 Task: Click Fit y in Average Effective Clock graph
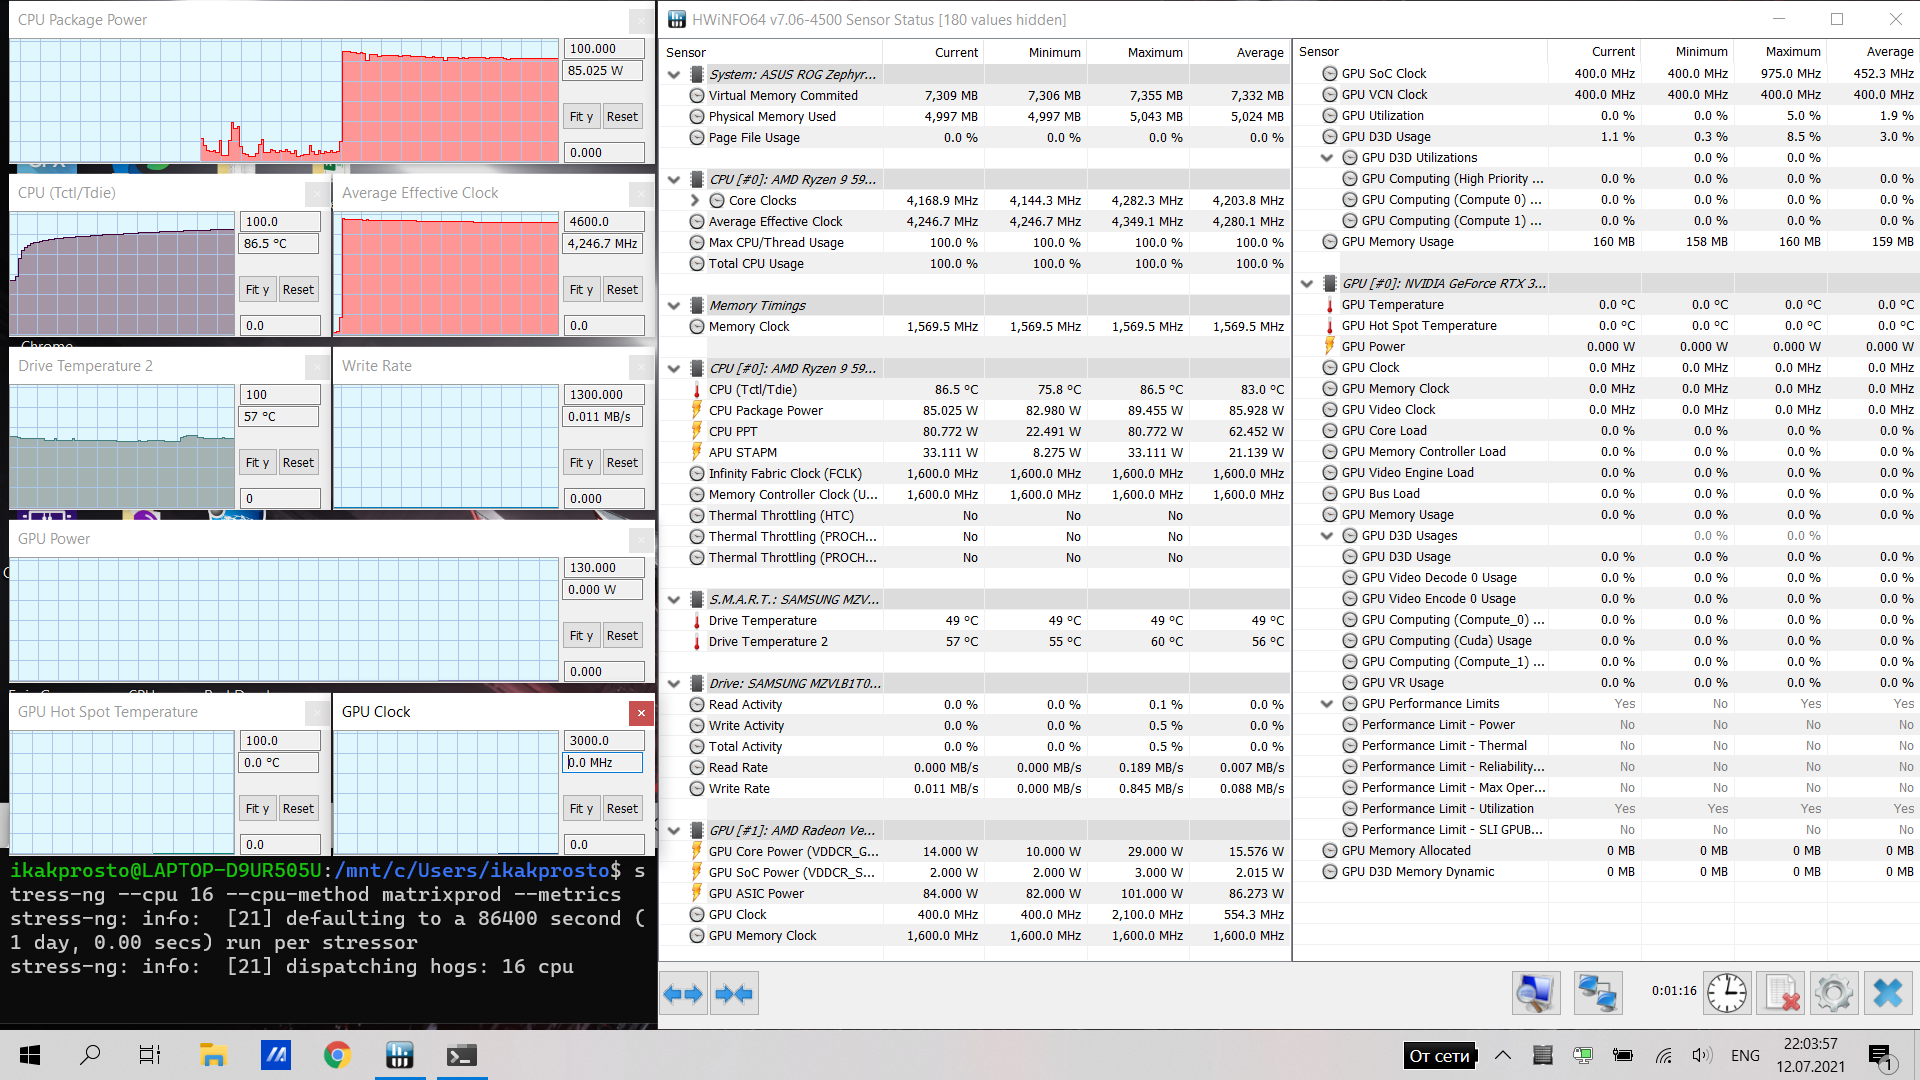coord(581,290)
